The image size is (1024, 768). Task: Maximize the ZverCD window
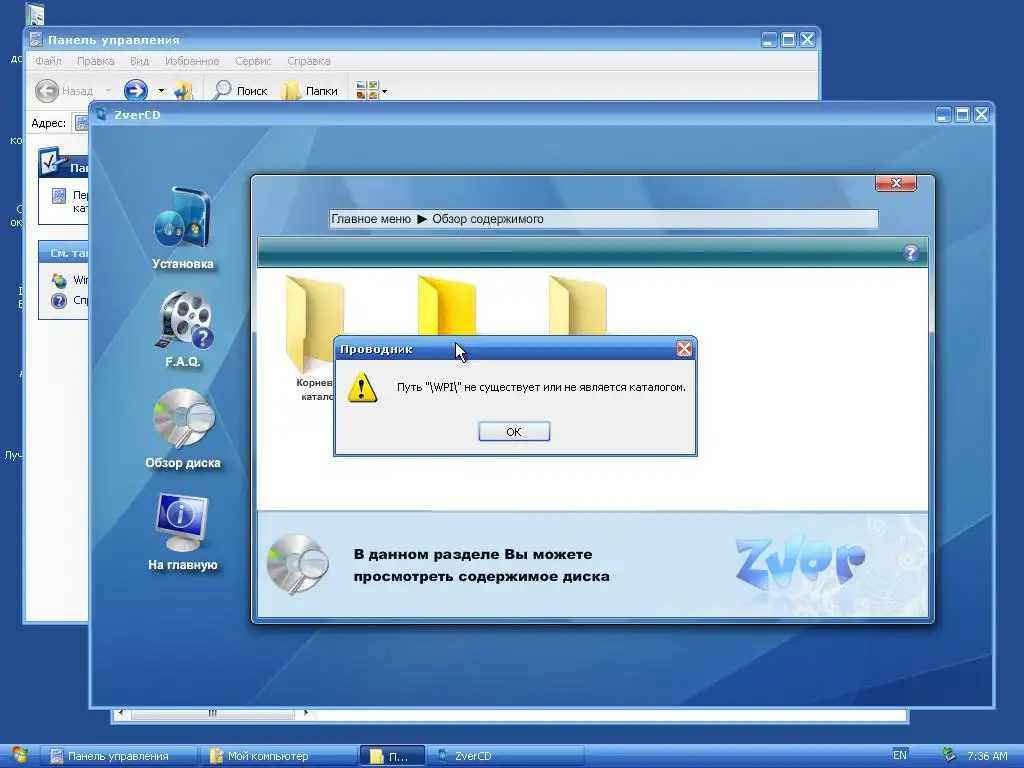point(962,115)
